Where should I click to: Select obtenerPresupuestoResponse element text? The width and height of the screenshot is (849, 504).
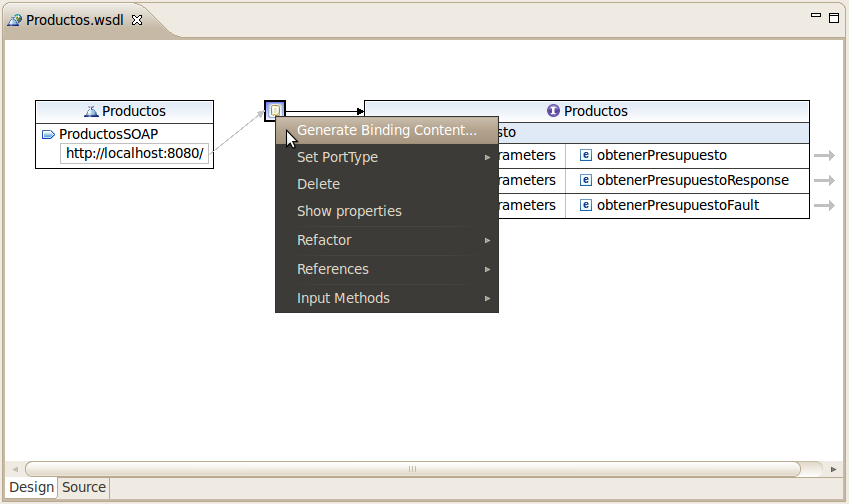(x=693, y=180)
